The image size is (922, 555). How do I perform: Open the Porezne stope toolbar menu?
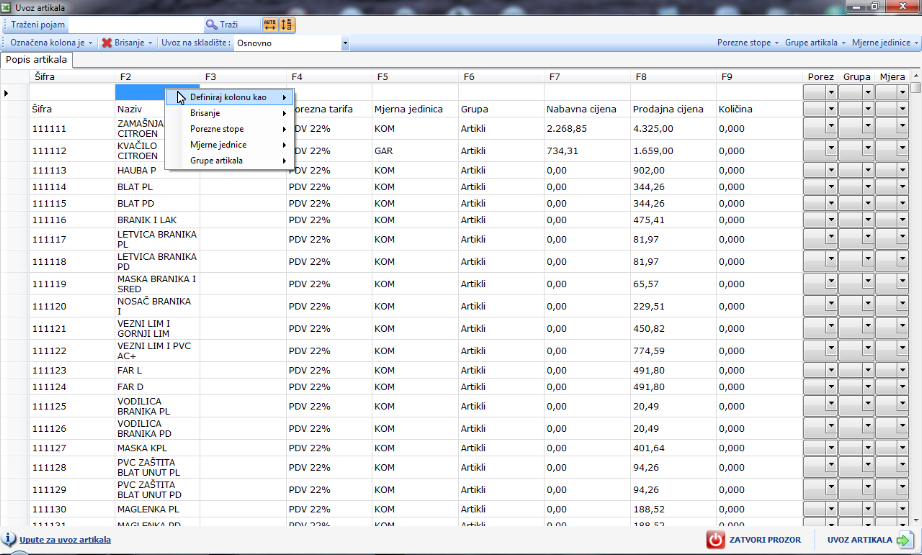[x=747, y=42]
